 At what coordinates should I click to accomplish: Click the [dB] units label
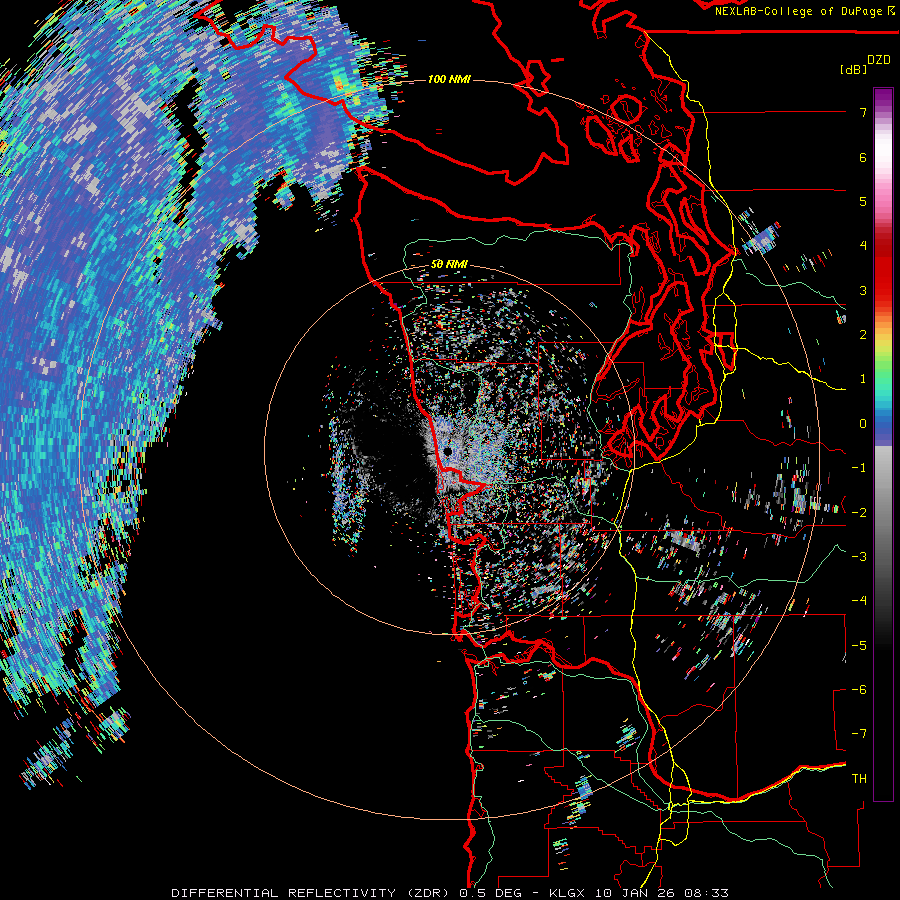[854, 69]
